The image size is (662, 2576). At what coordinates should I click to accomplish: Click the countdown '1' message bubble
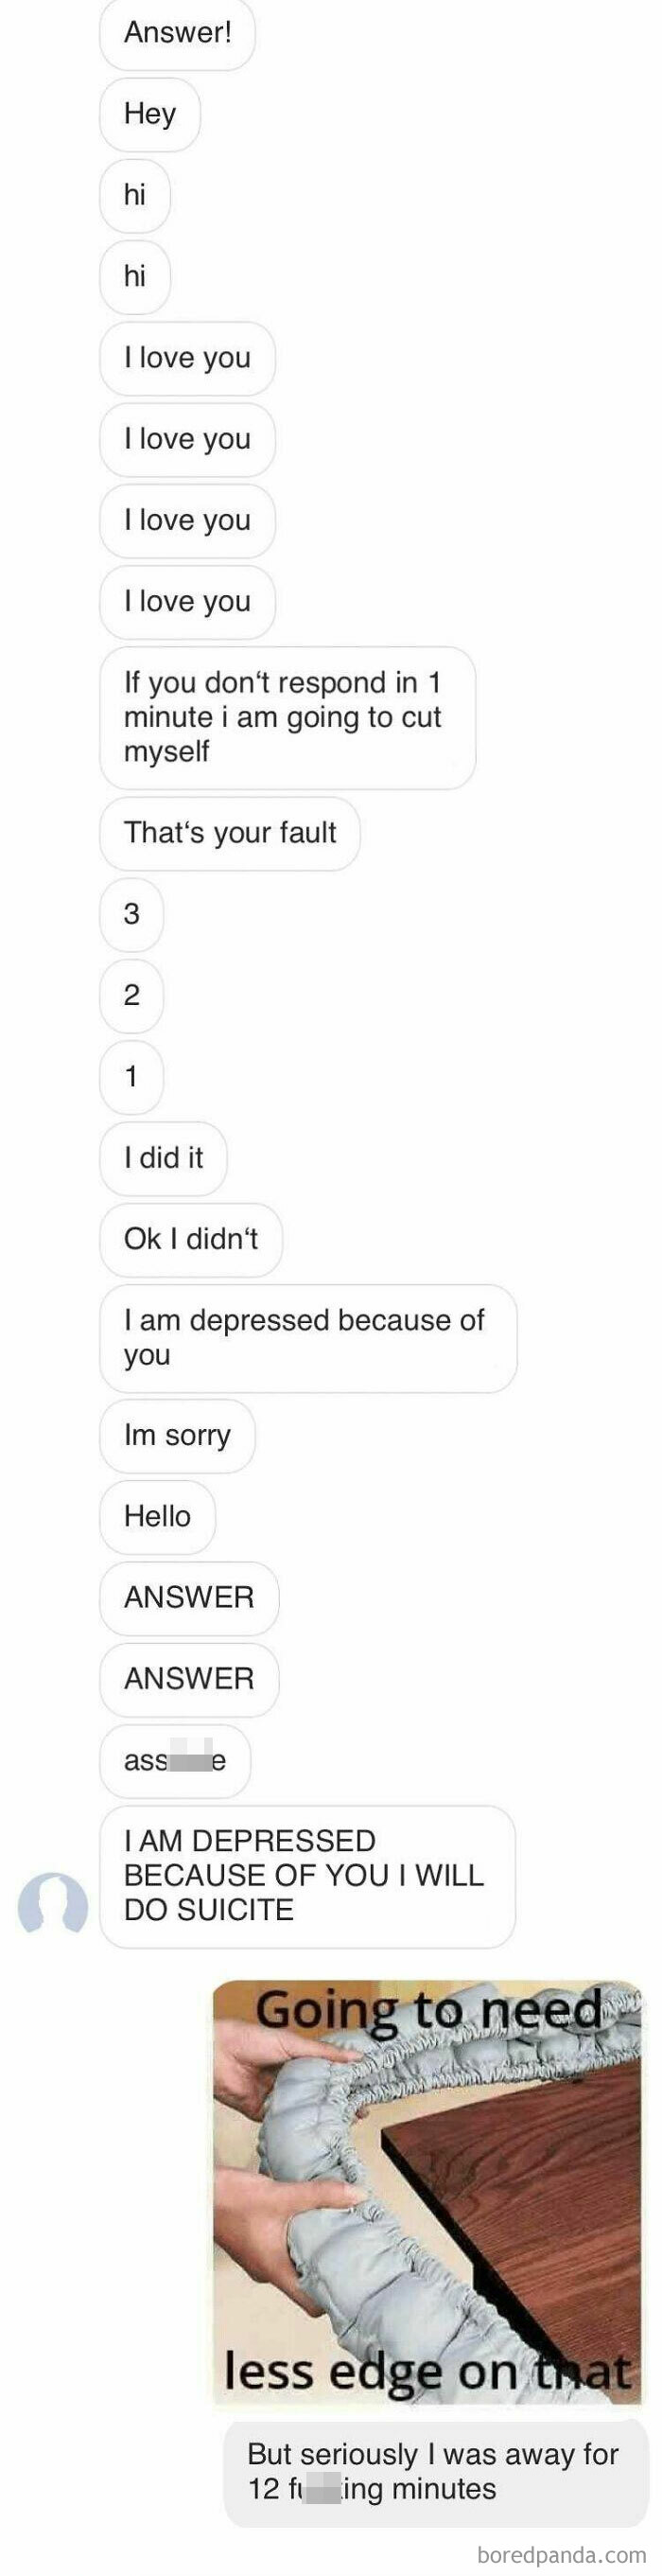(x=132, y=1077)
